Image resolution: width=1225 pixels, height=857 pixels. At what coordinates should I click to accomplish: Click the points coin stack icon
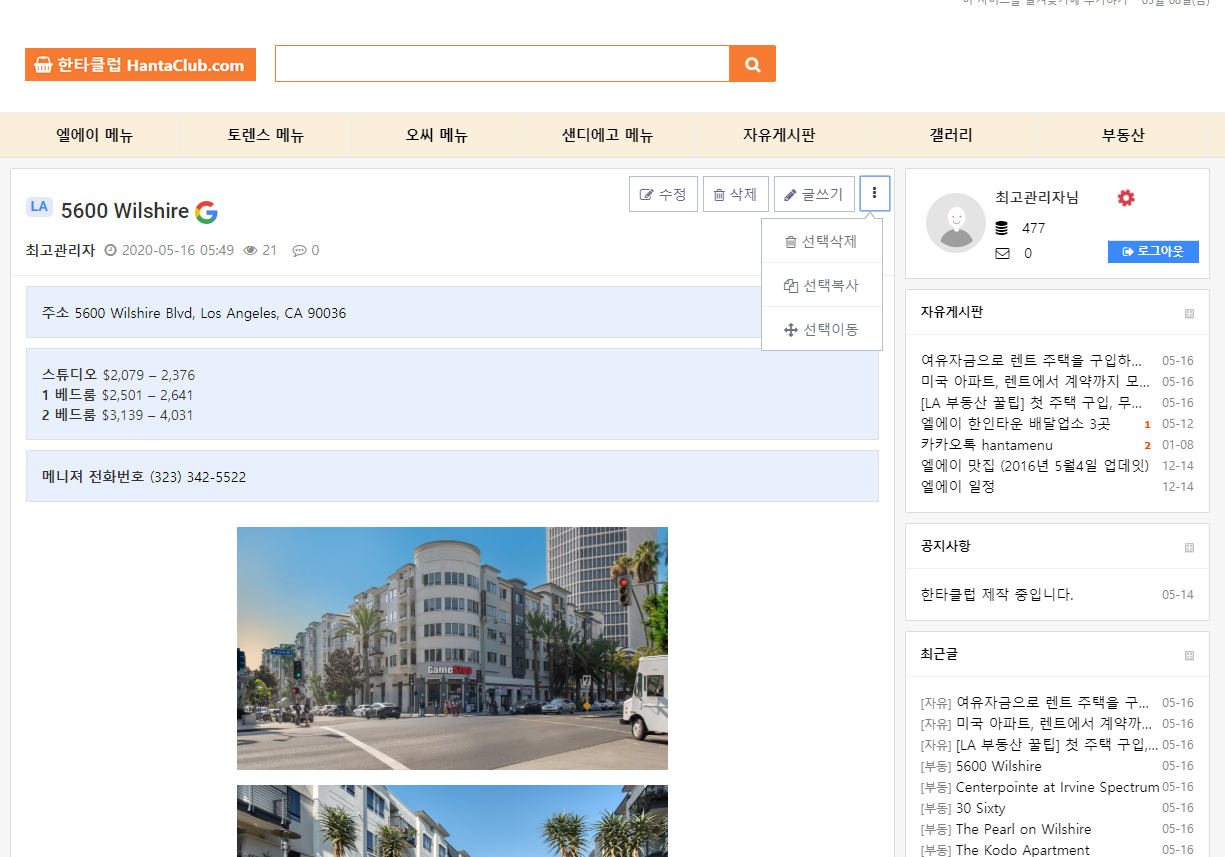pyautogui.click(x=1002, y=228)
